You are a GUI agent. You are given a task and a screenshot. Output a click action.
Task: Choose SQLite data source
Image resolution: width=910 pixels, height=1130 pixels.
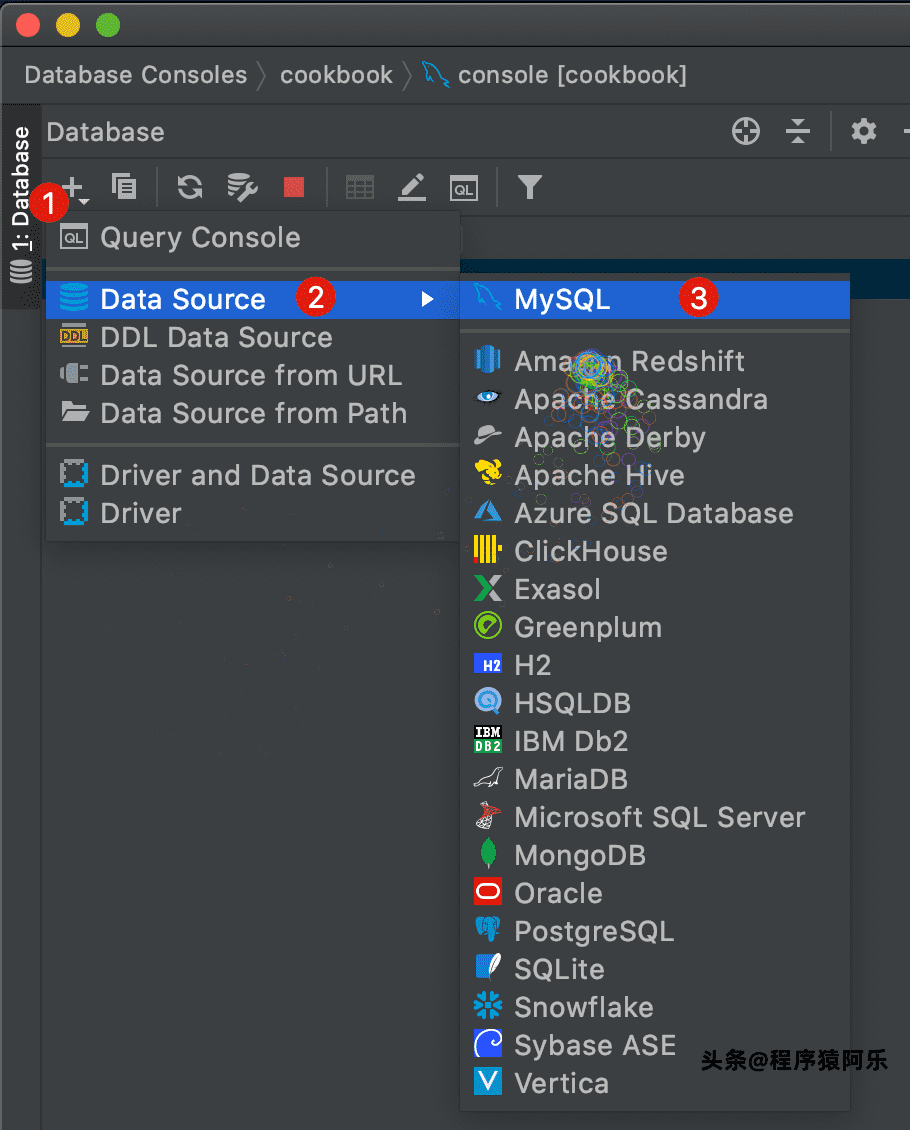click(x=655, y=969)
